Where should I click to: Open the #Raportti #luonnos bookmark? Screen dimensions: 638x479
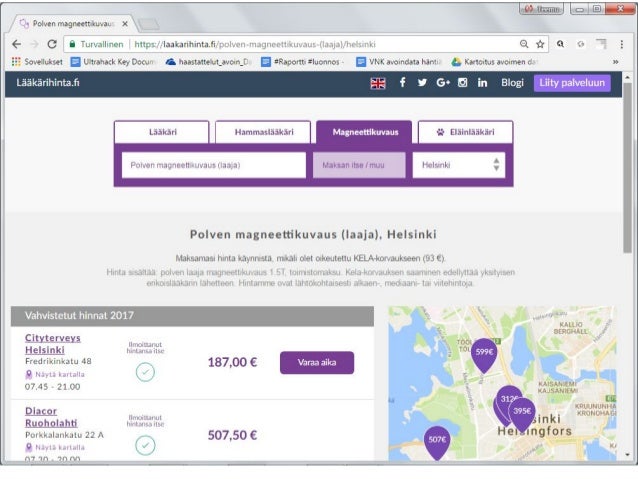(x=302, y=62)
